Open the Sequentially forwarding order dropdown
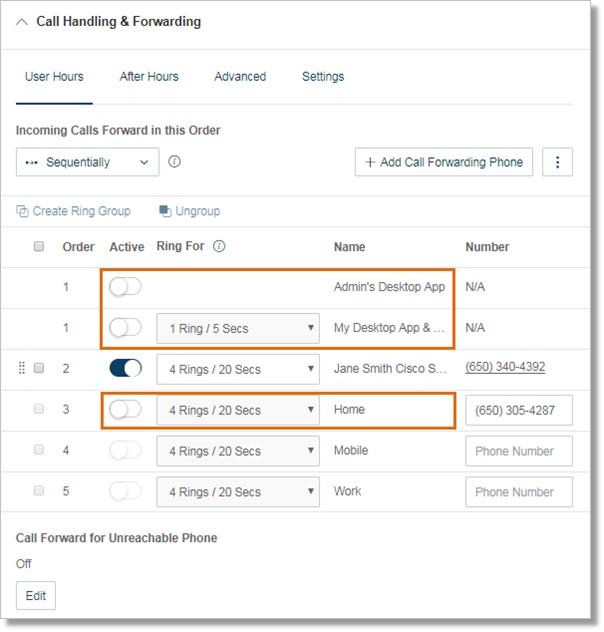The width and height of the screenshot is (604, 632). pos(87,162)
